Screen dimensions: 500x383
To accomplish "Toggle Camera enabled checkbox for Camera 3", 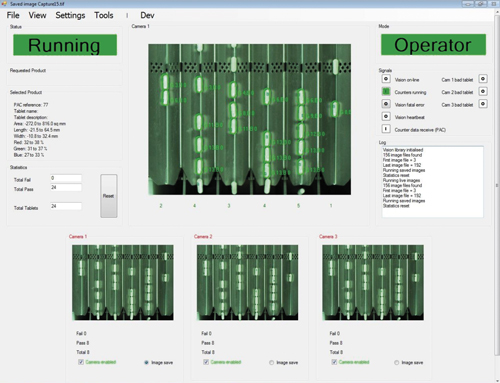I will (334, 362).
